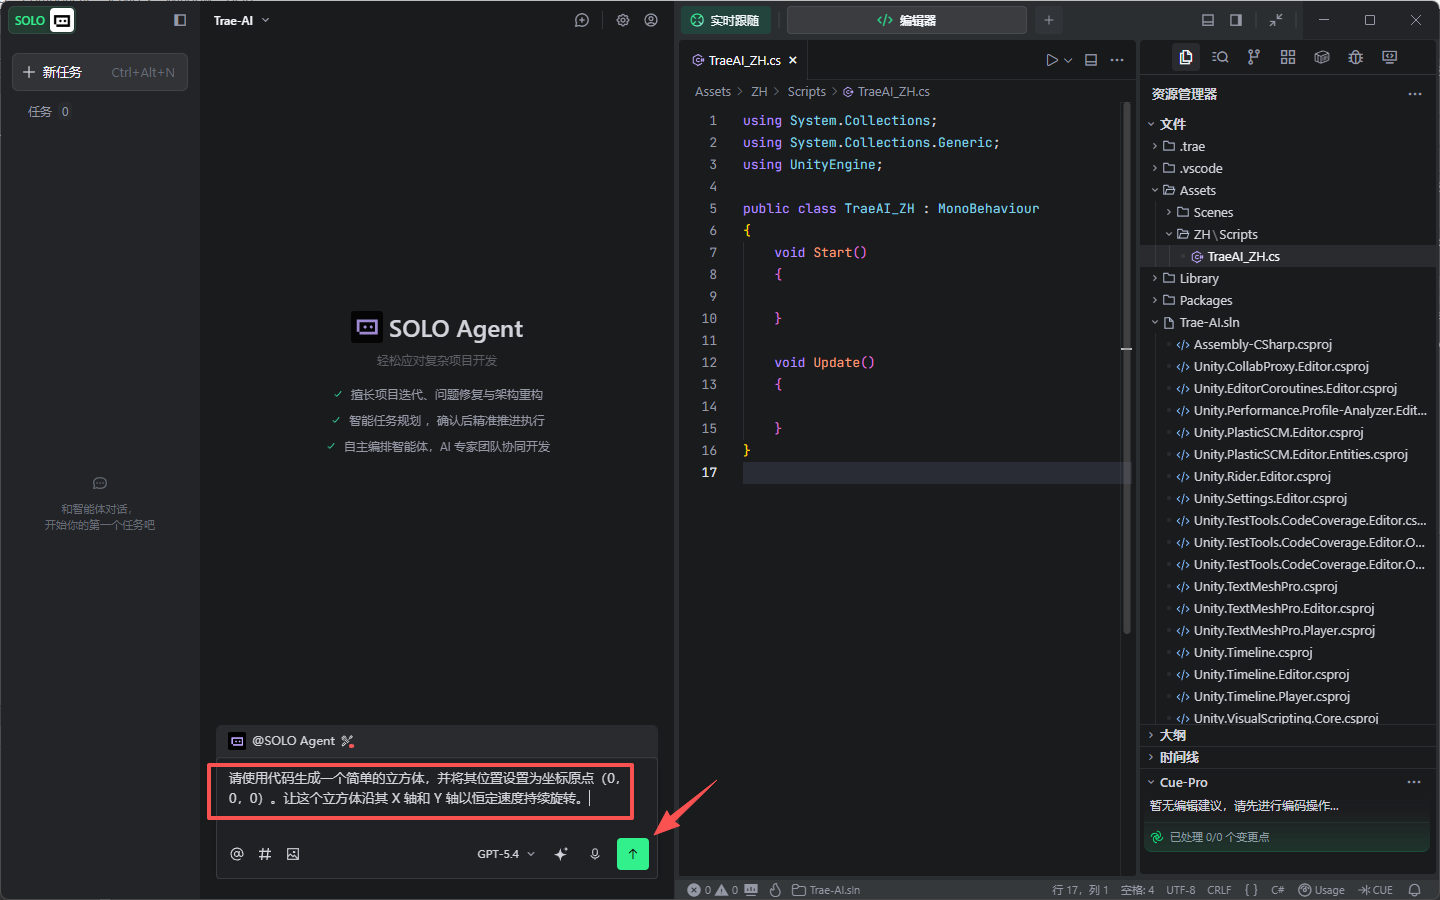
Task: Open the Trae-AI project dropdown
Action: [242, 20]
